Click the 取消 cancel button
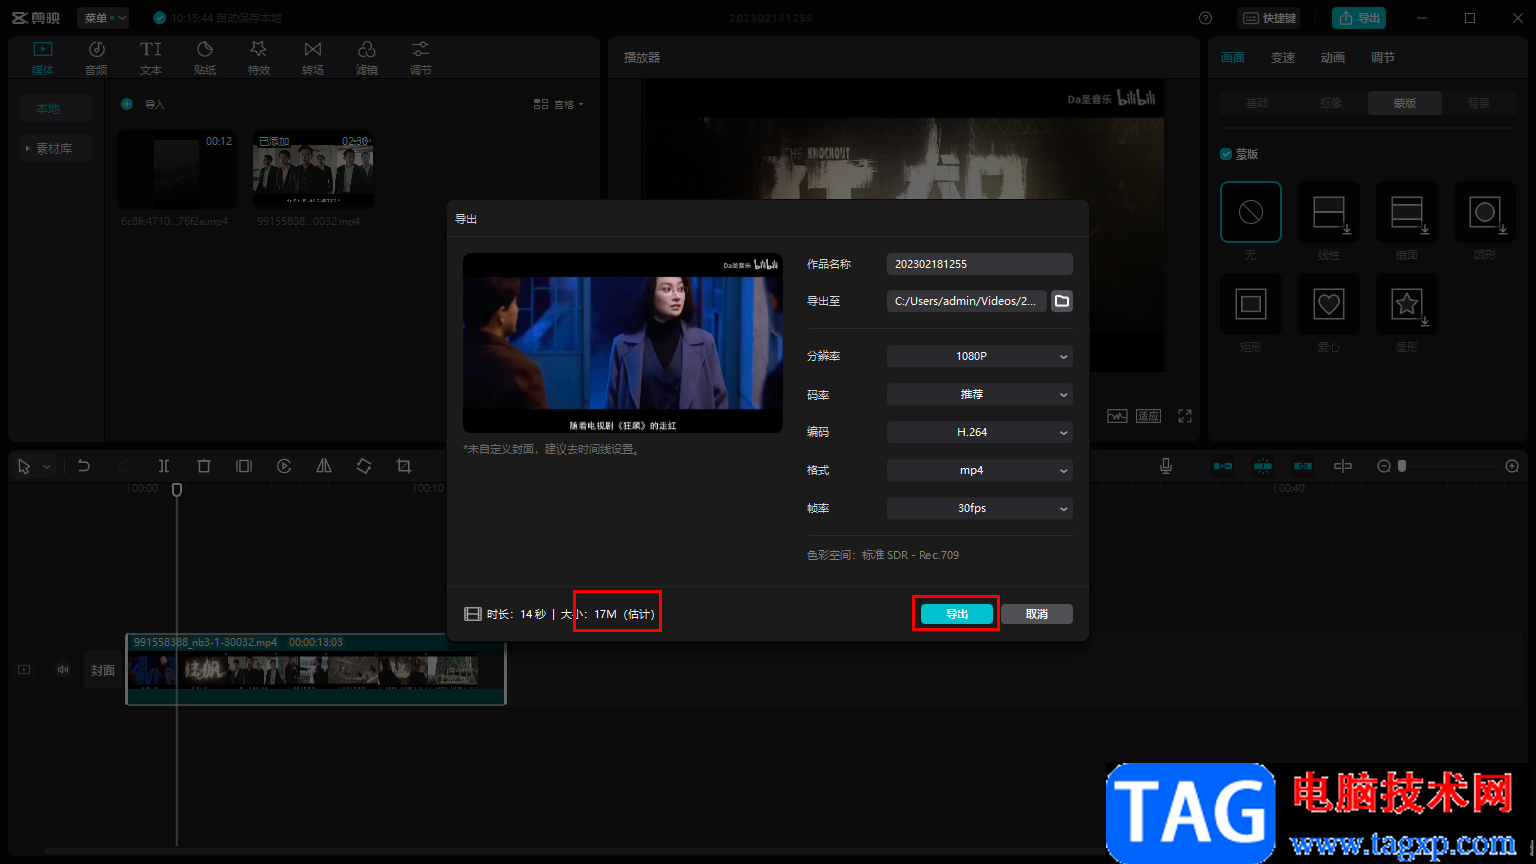The image size is (1536, 864). coord(1037,614)
